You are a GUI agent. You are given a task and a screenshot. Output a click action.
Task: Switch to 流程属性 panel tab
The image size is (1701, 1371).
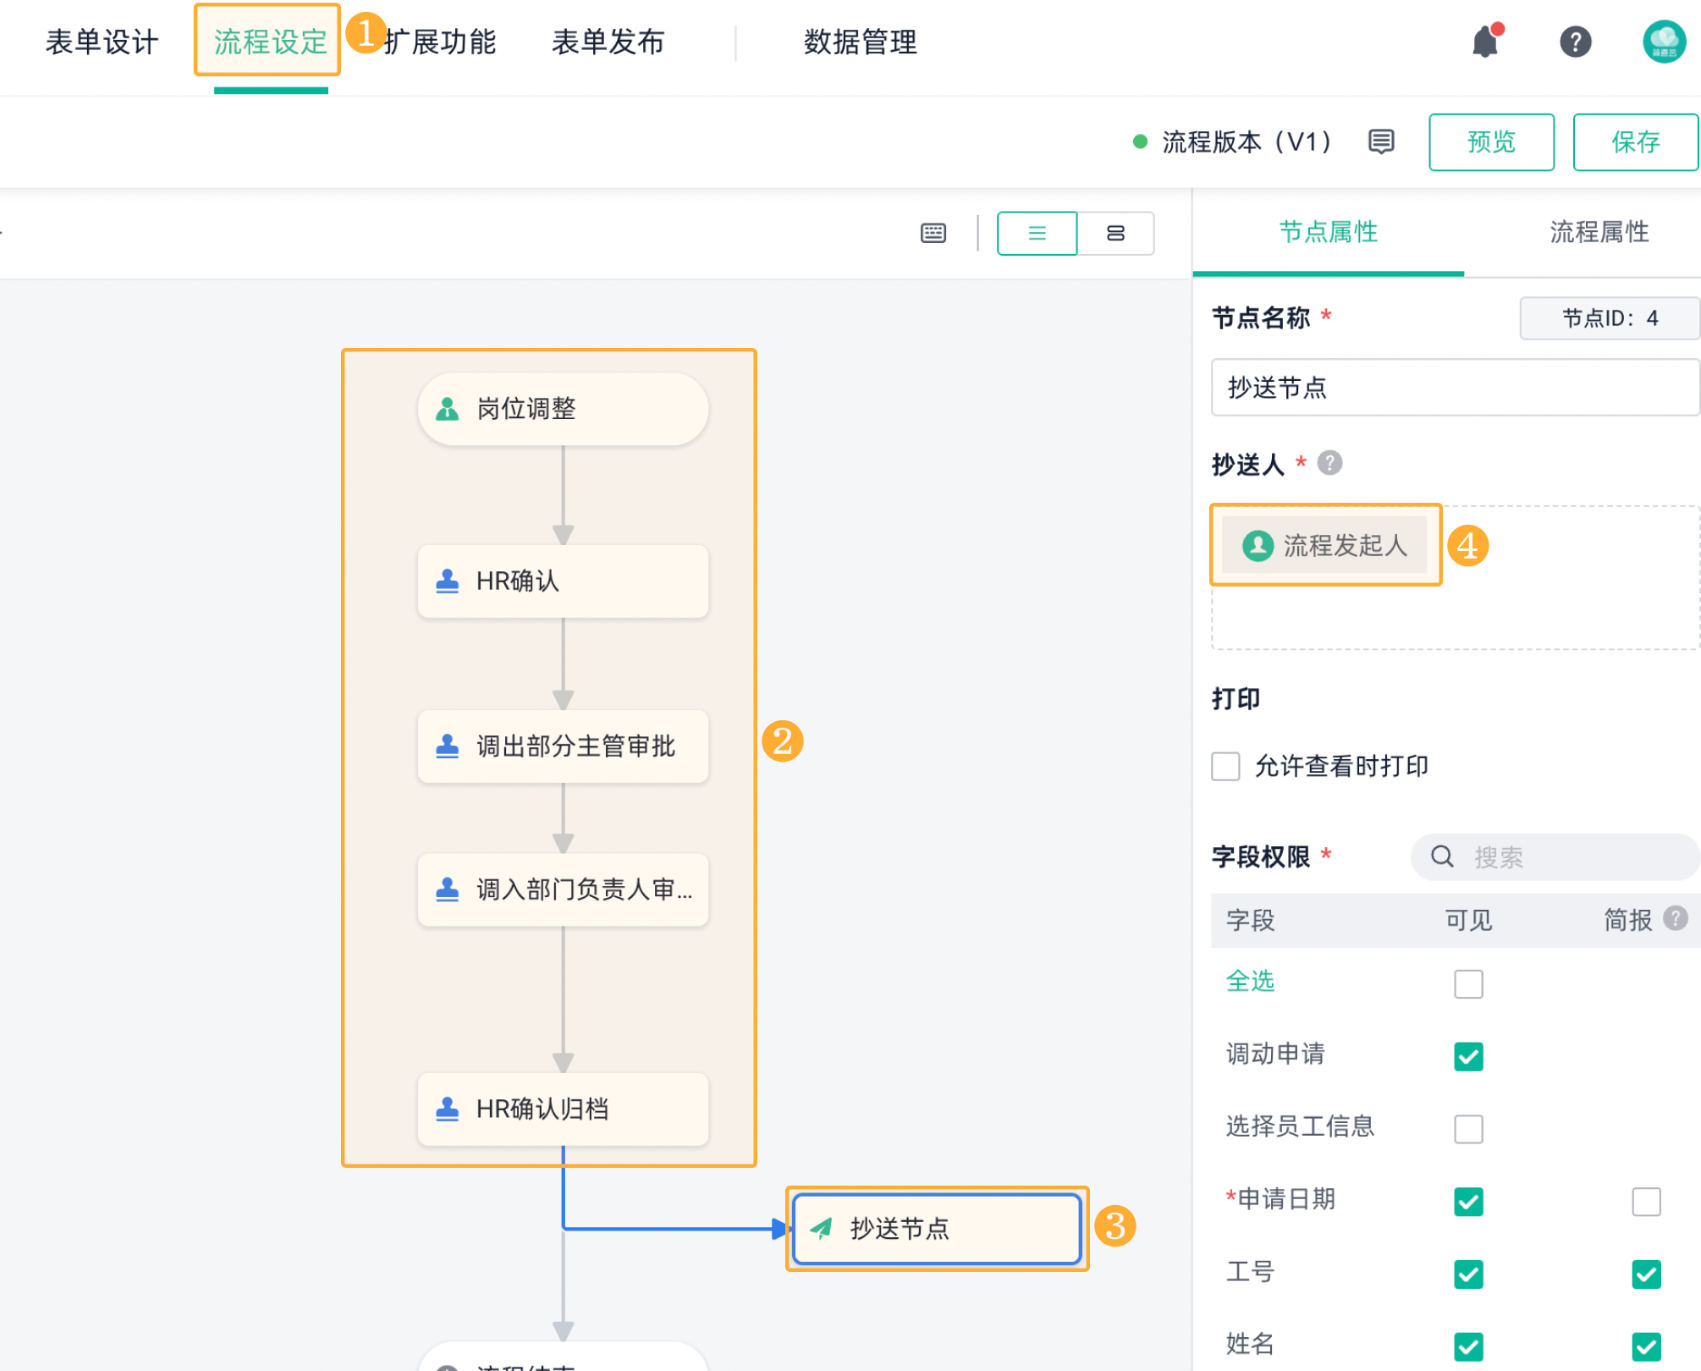[x=1599, y=232]
